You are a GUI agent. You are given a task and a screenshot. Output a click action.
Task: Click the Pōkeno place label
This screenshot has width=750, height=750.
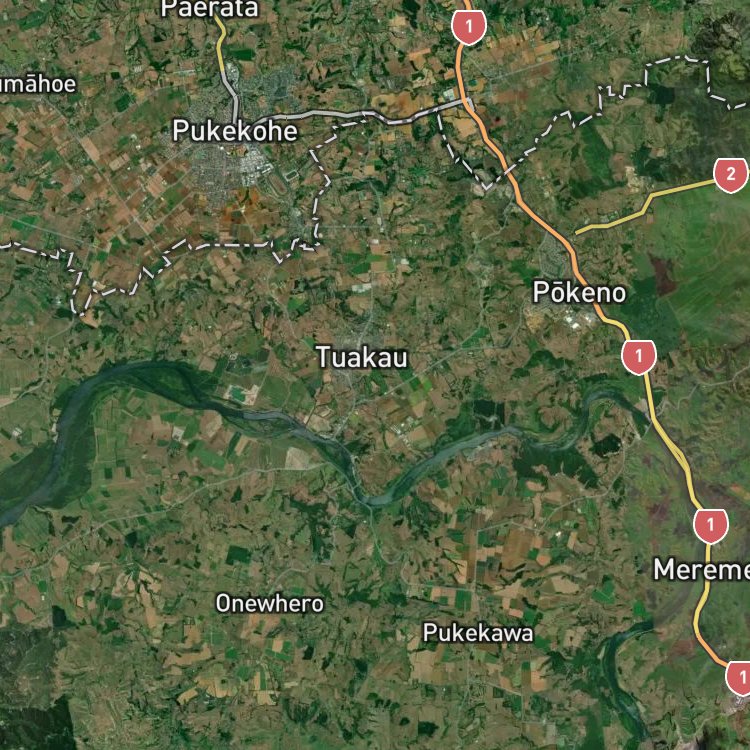[579, 292]
